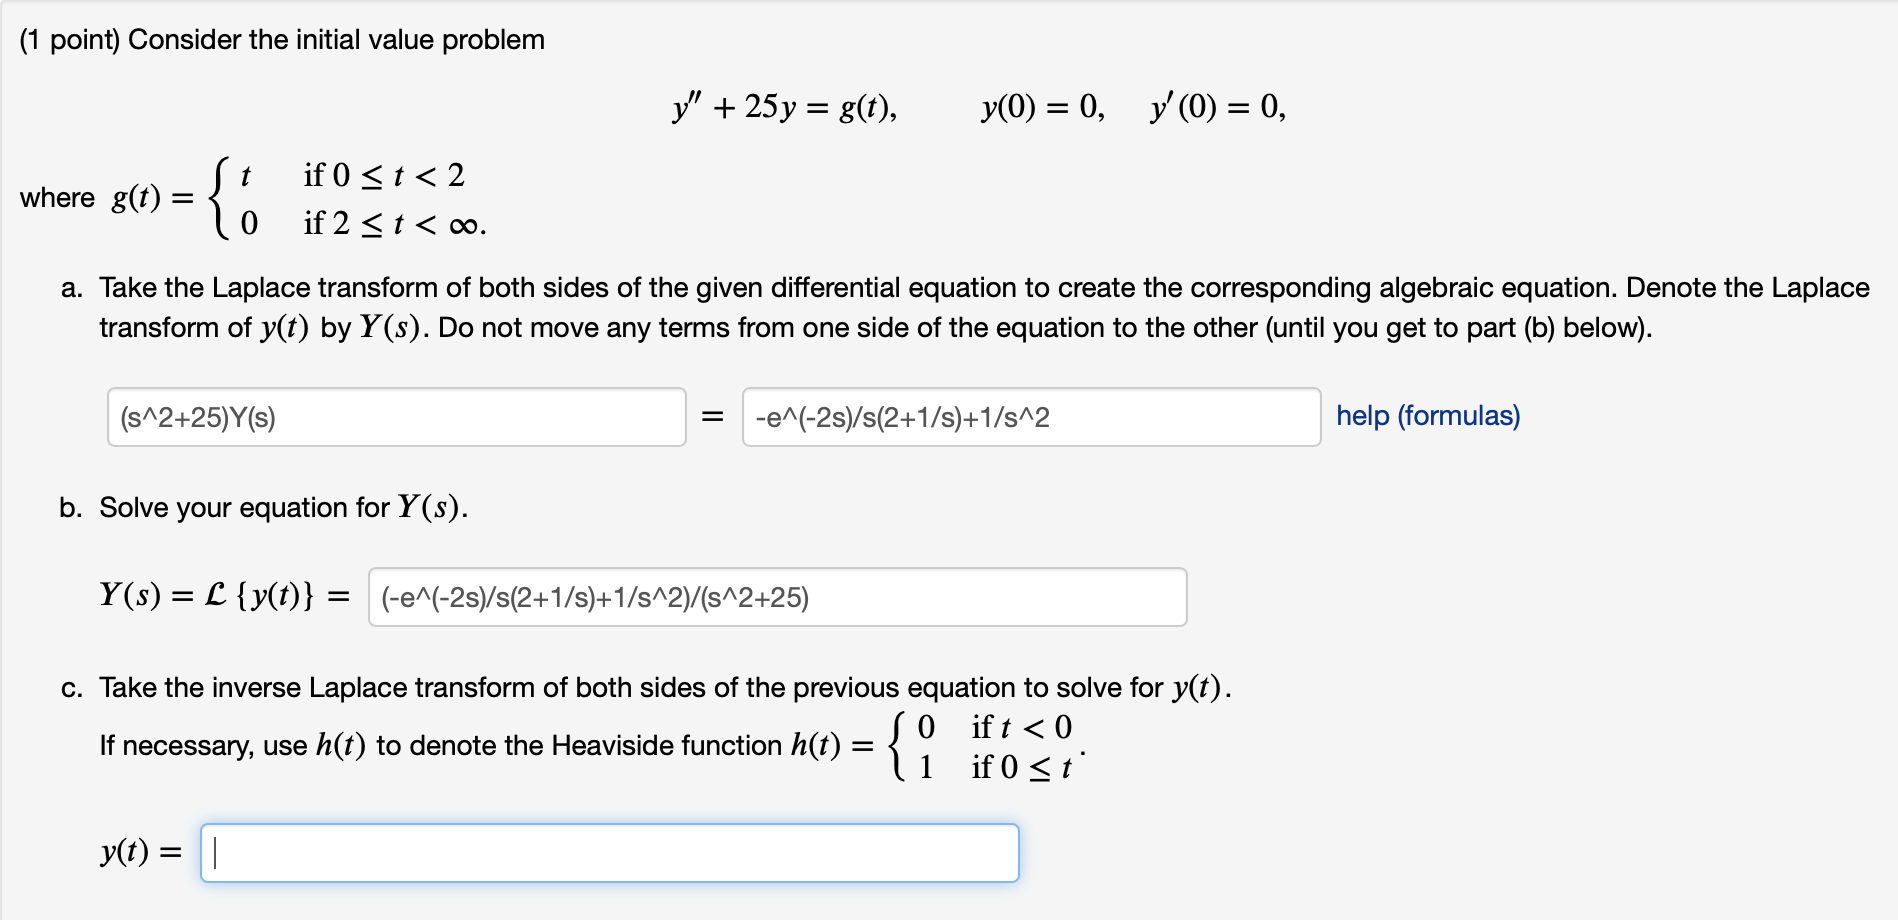1898x920 pixels.
Task: Click the "y(t) =" label beside the empty field
Action: 141,852
